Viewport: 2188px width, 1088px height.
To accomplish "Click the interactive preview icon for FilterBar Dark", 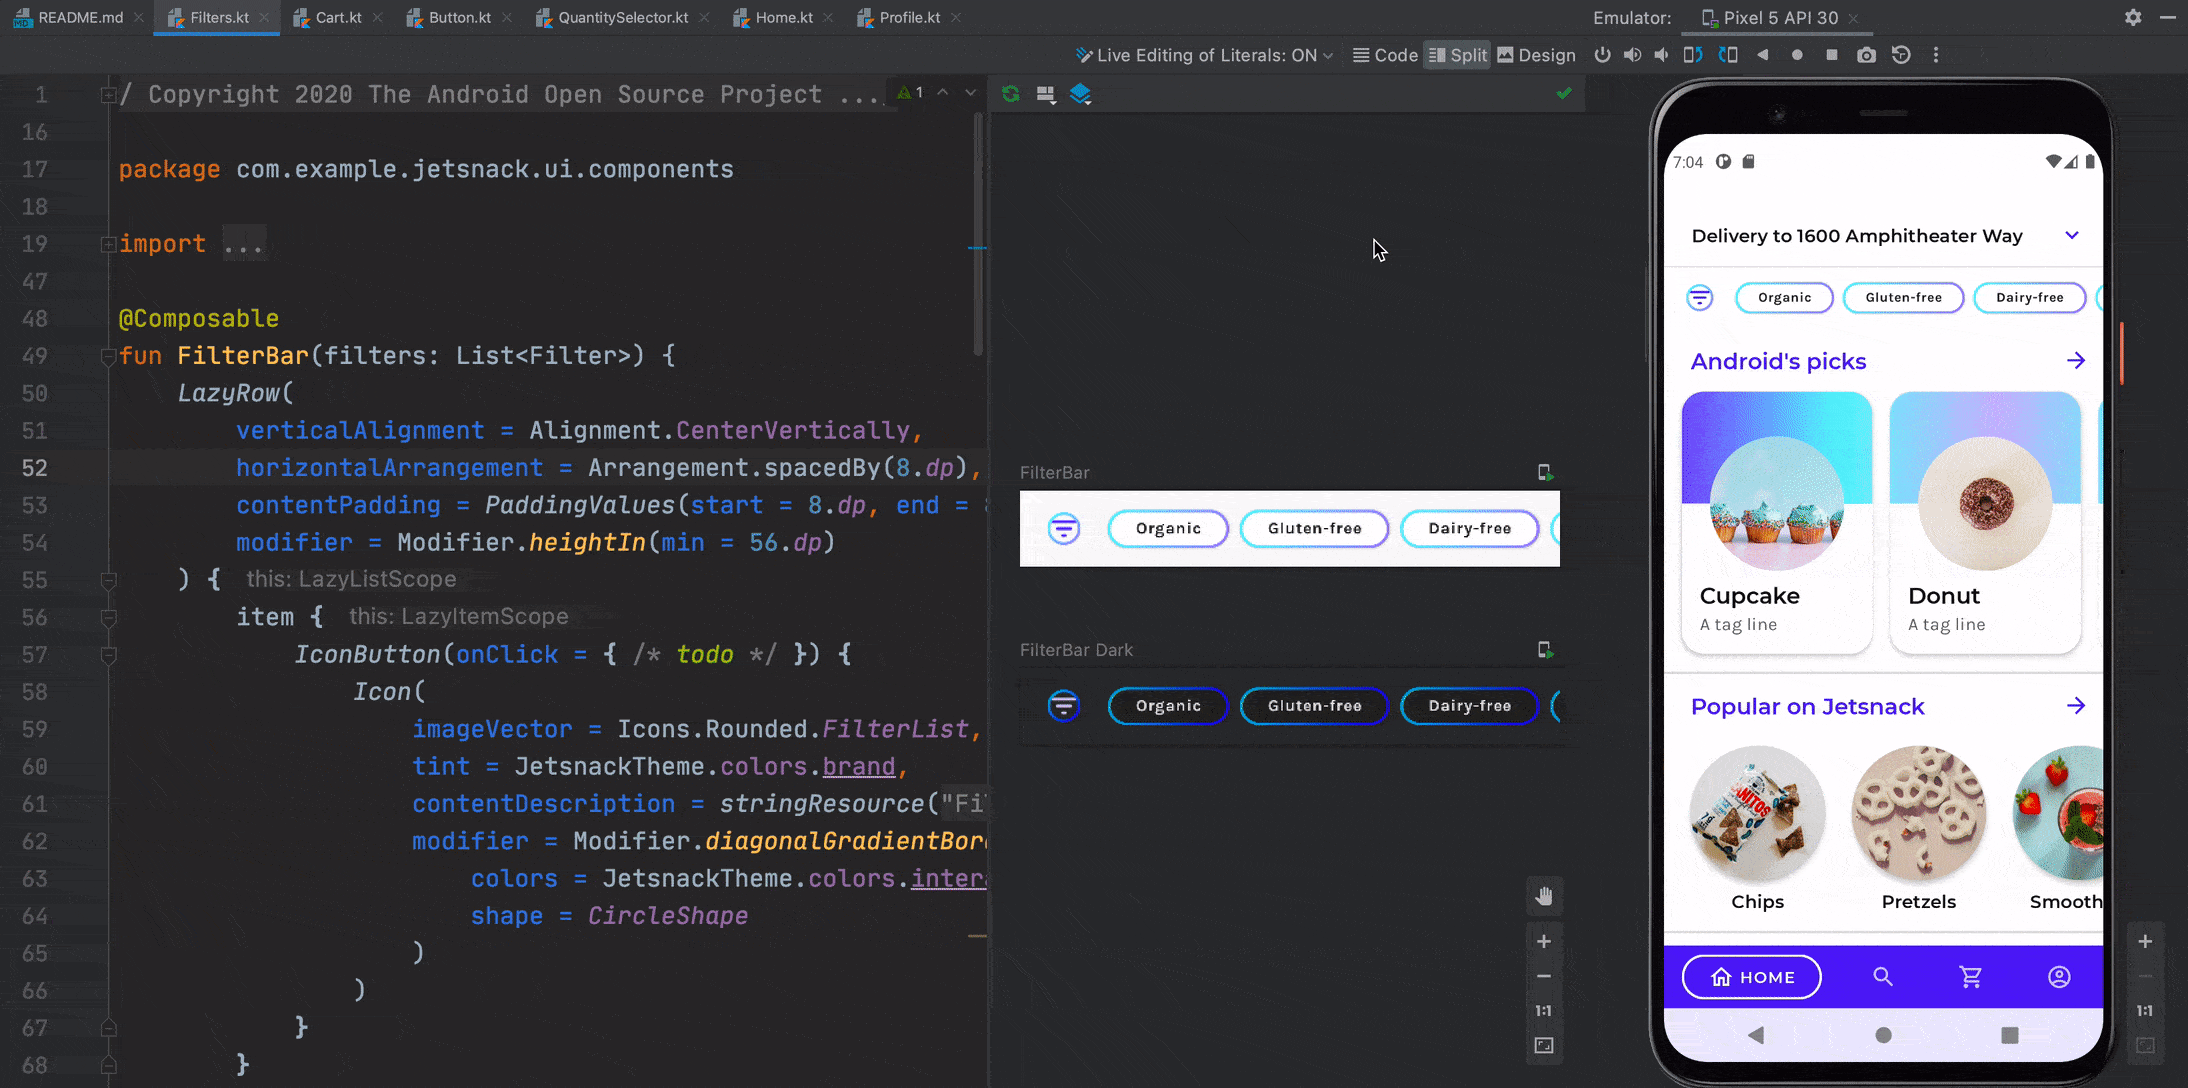I will point(1545,649).
